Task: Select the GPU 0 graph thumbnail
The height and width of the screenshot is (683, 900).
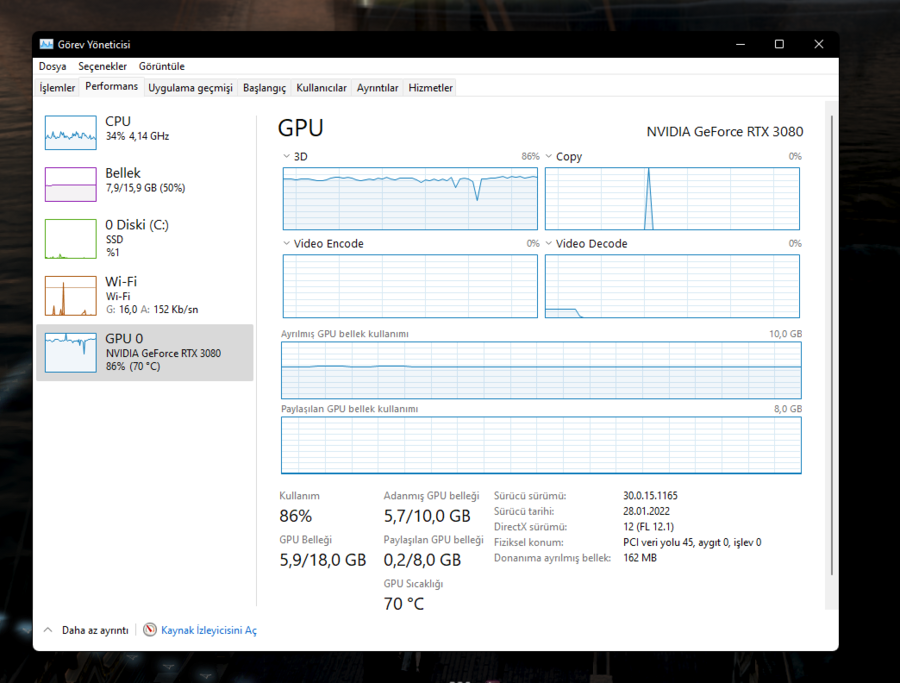Action: point(71,353)
